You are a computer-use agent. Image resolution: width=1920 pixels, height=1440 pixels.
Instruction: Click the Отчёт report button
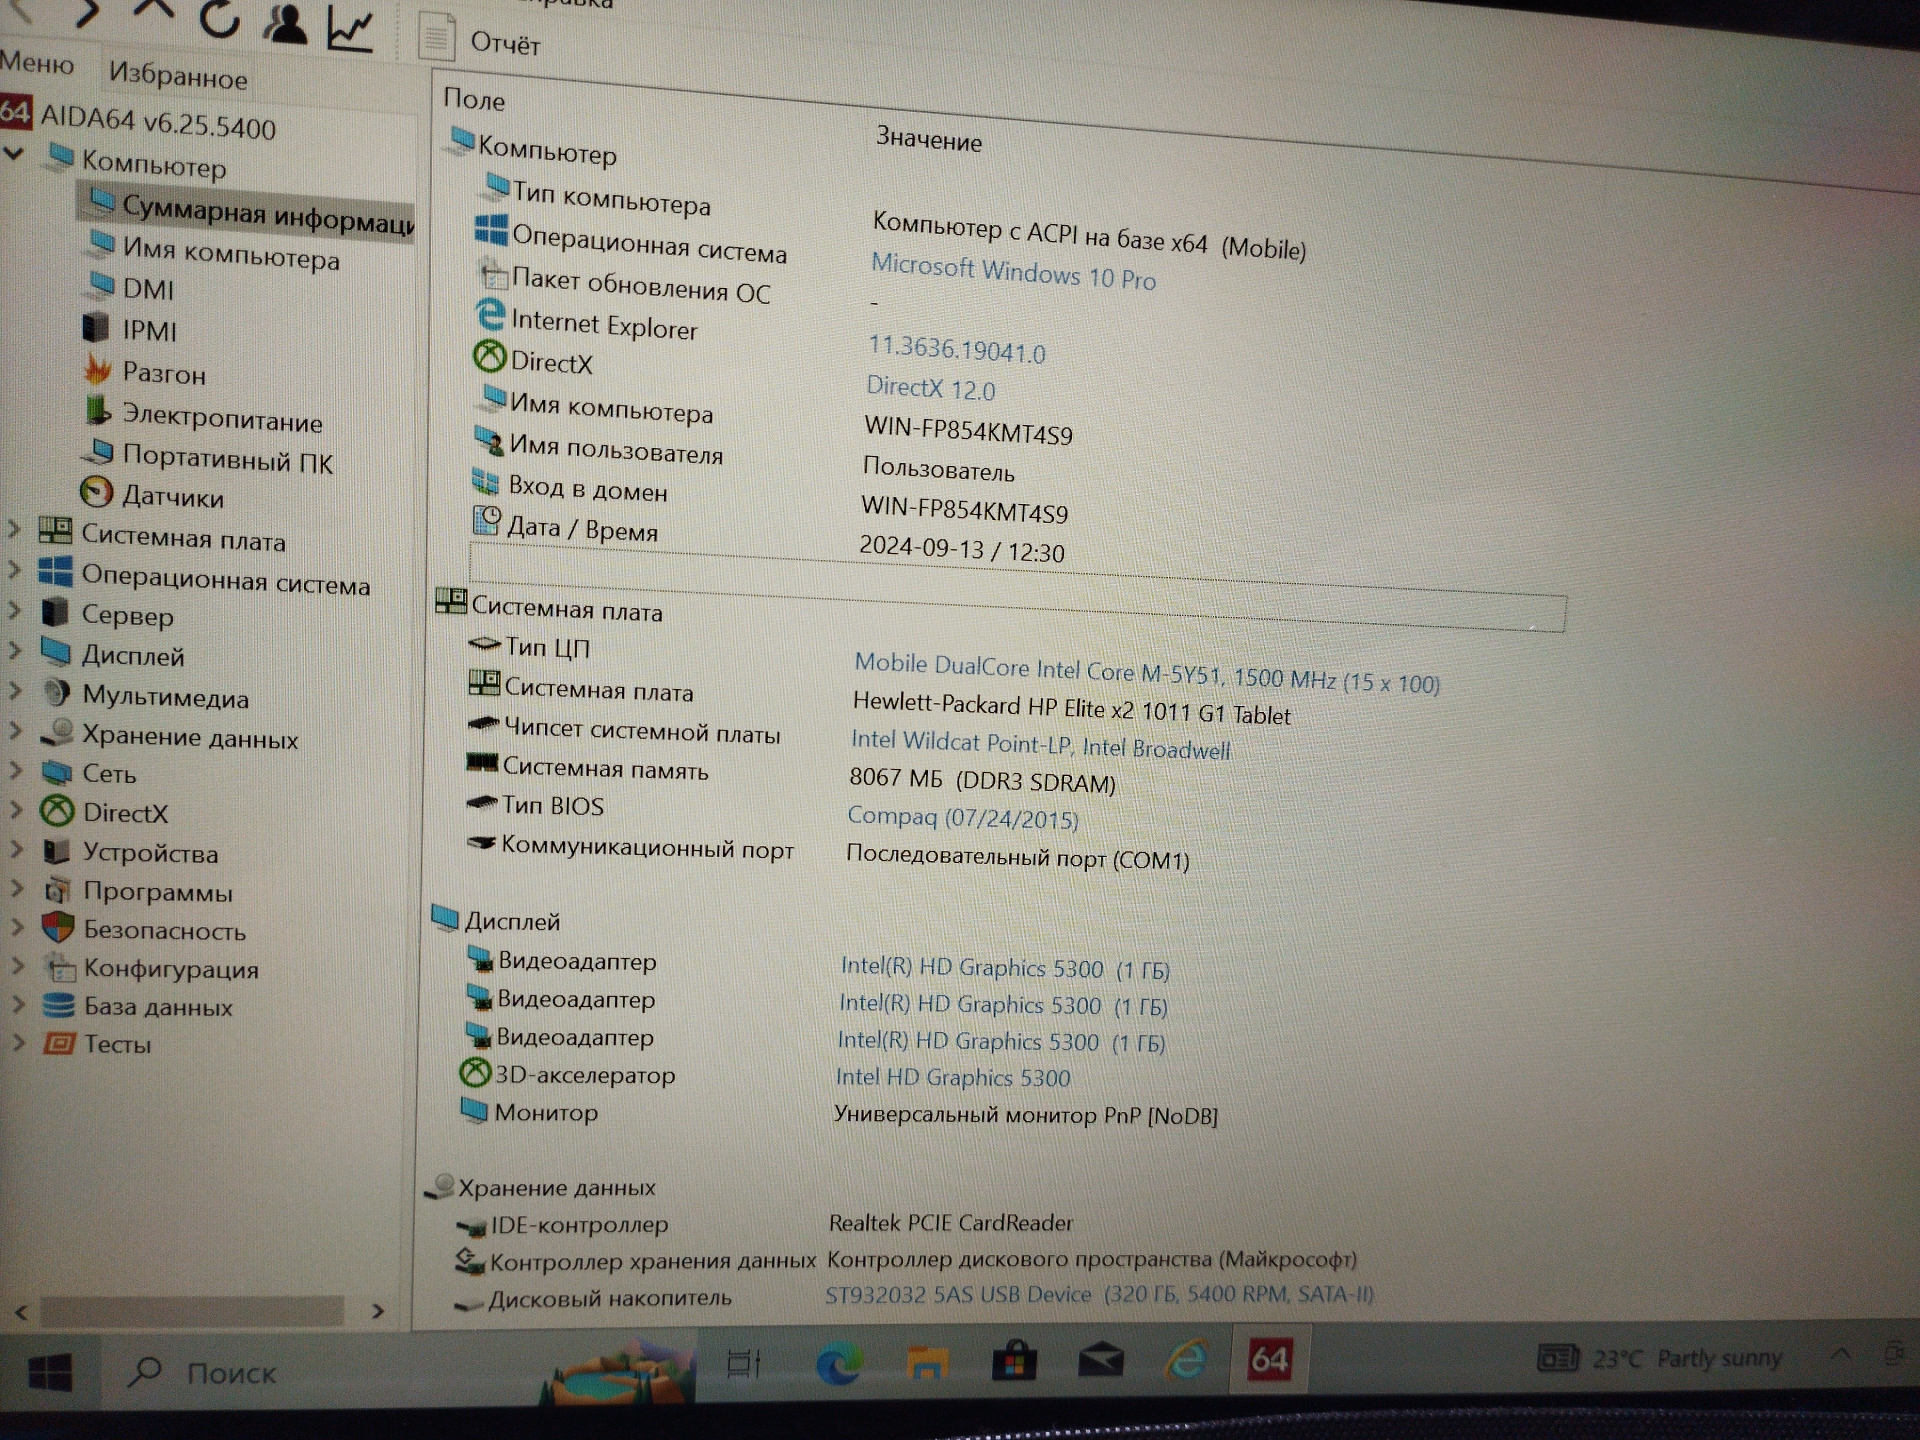tap(480, 40)
